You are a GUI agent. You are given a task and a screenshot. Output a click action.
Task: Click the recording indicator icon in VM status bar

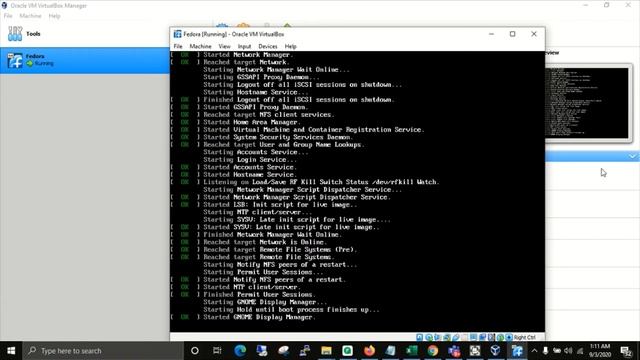482,337
